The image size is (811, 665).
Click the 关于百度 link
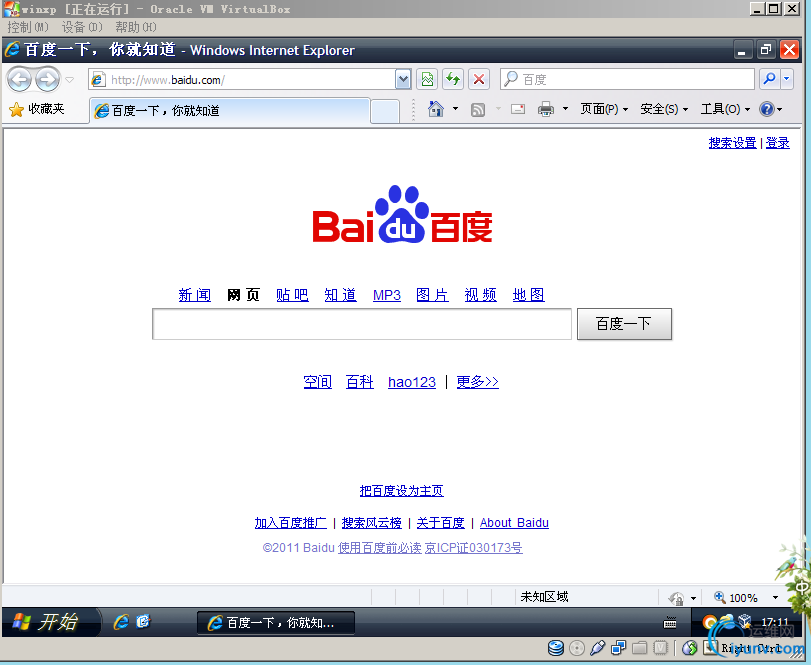coord(441,523)
